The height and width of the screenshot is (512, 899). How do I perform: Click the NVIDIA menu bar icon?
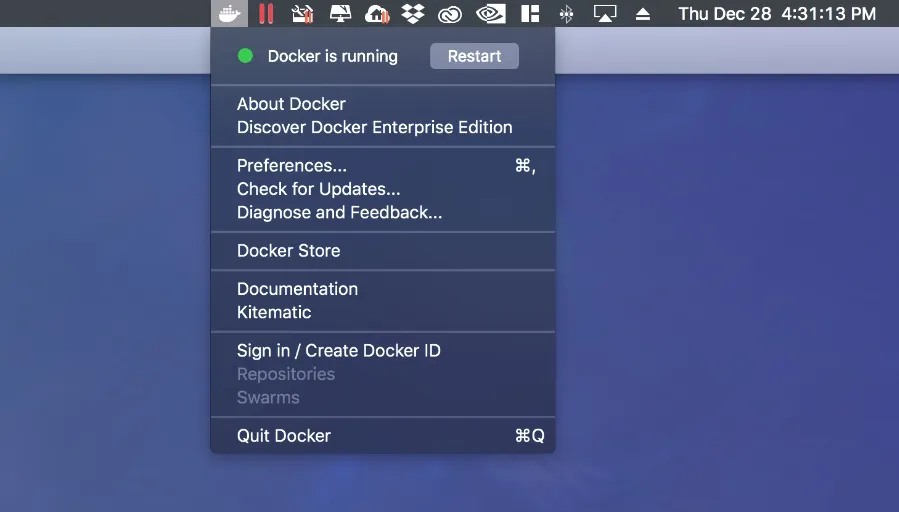pos(490,14)
